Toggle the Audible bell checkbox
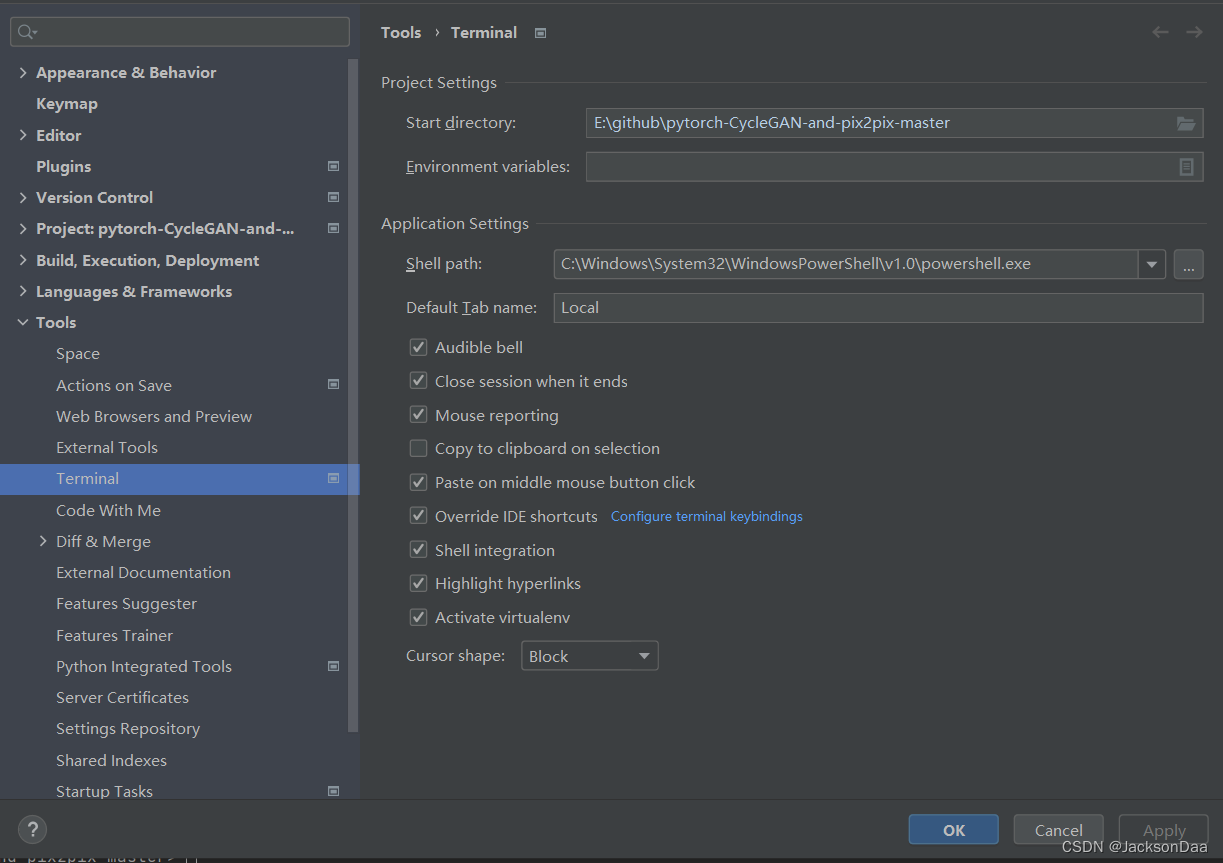This screenshot has height=863, width=1223. pos(418,347)
